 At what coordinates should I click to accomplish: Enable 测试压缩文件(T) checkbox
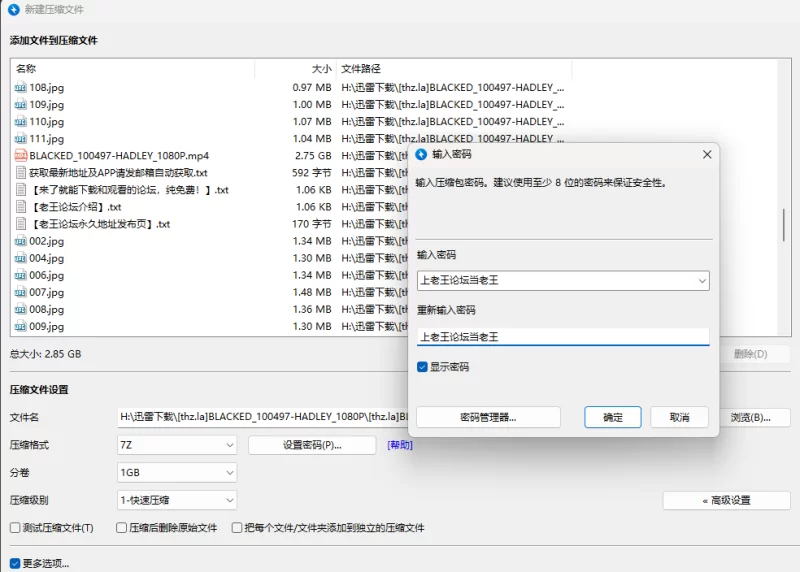15,527
